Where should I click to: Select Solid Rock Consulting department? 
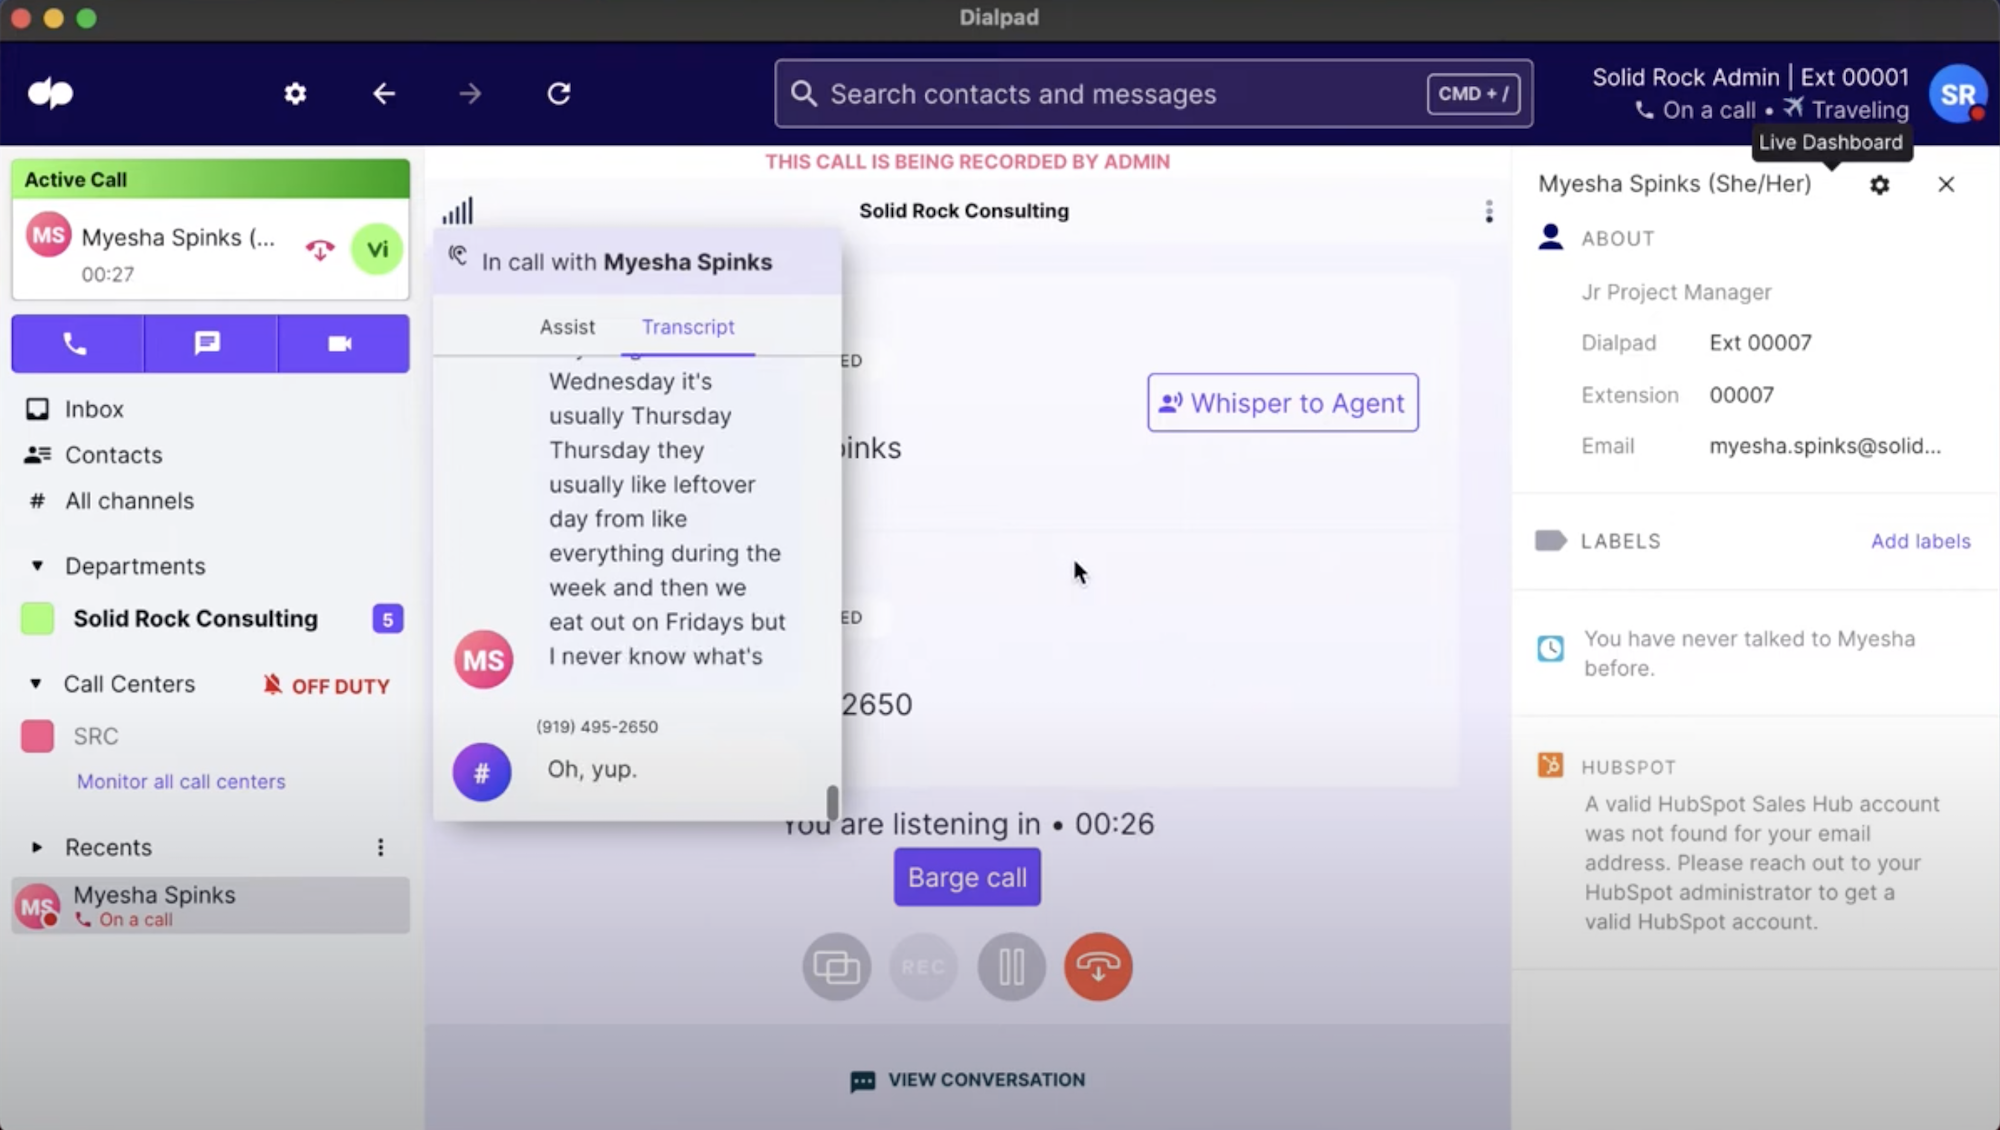point(195,619)
